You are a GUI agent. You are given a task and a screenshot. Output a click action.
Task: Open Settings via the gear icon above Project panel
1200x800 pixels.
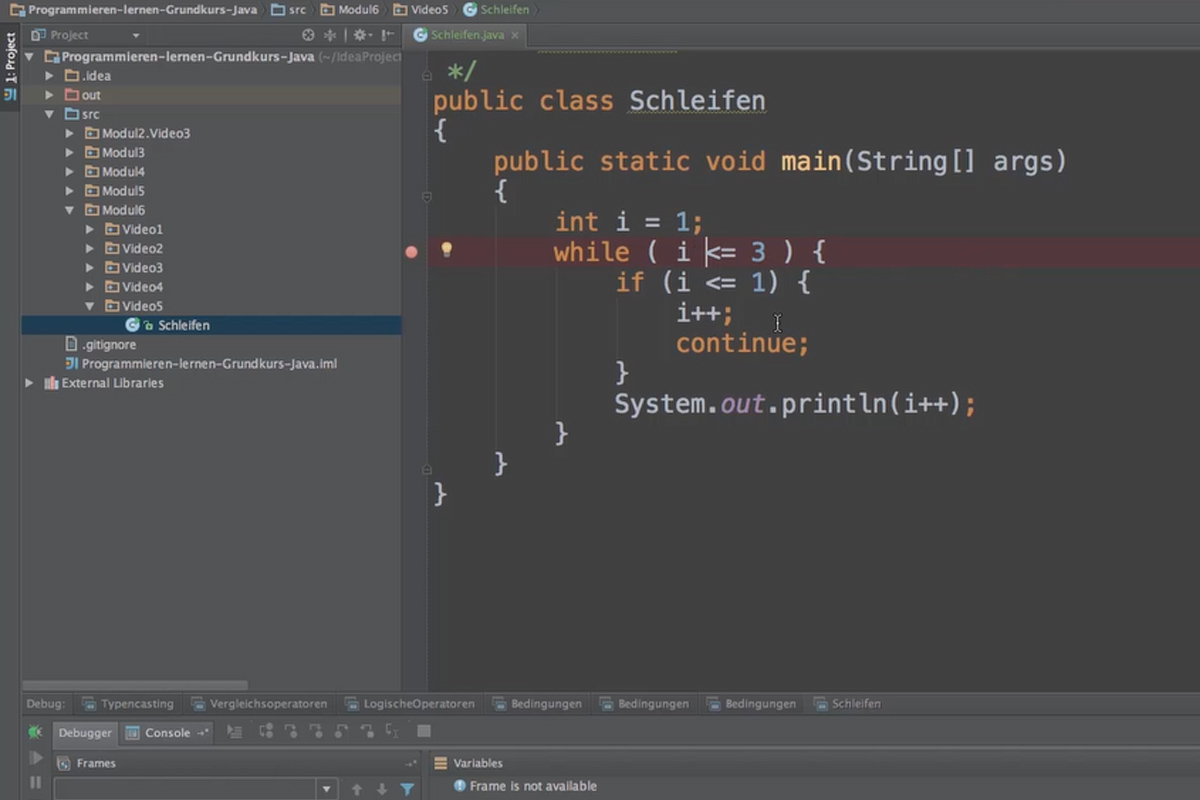pyautogui.click(x=361, y=34)
